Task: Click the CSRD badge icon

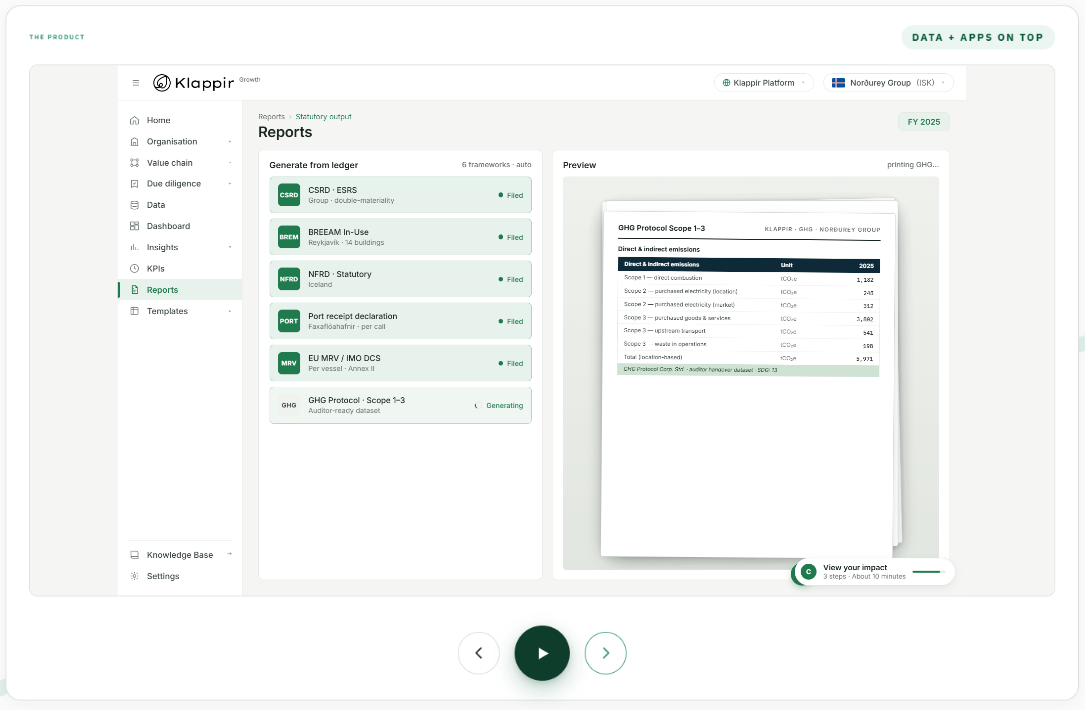Action: (x=289, y=195)
